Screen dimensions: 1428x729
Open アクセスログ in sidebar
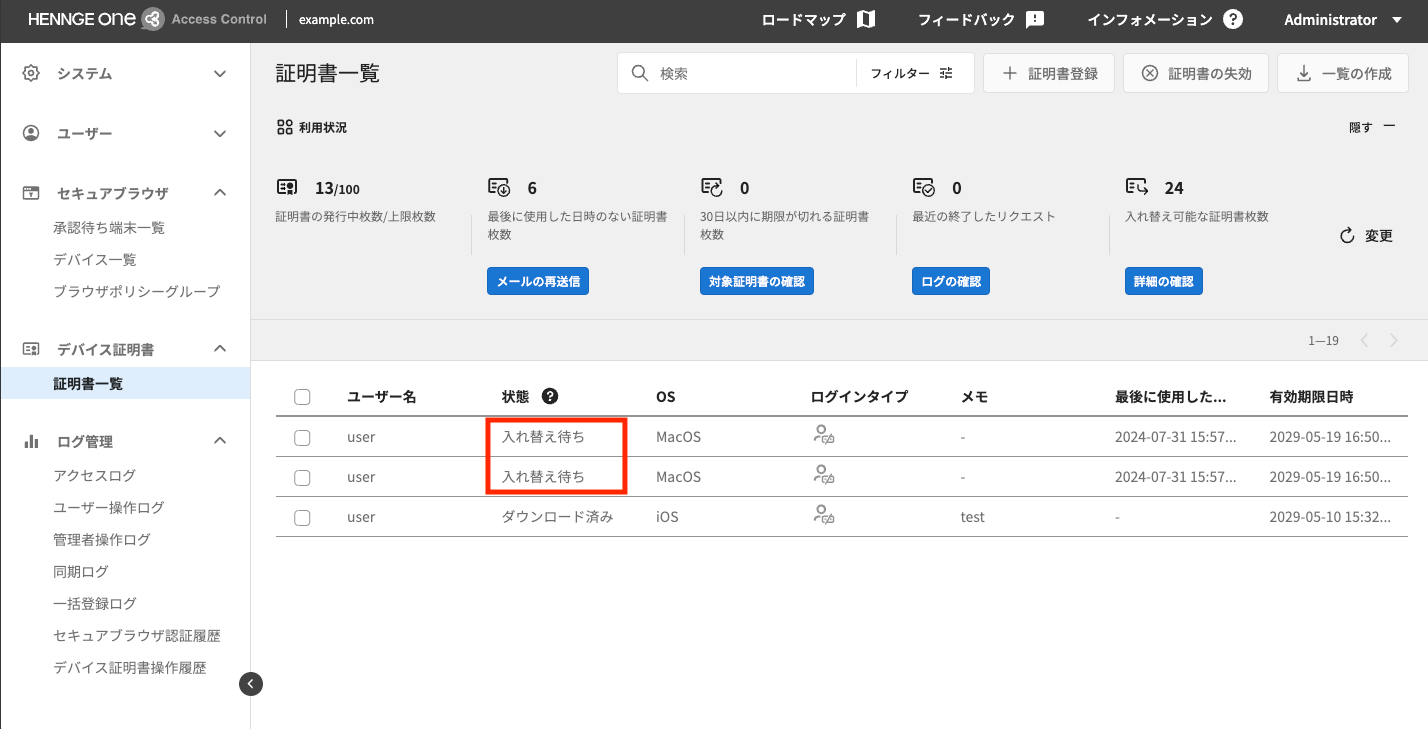[x=94, y=476]
